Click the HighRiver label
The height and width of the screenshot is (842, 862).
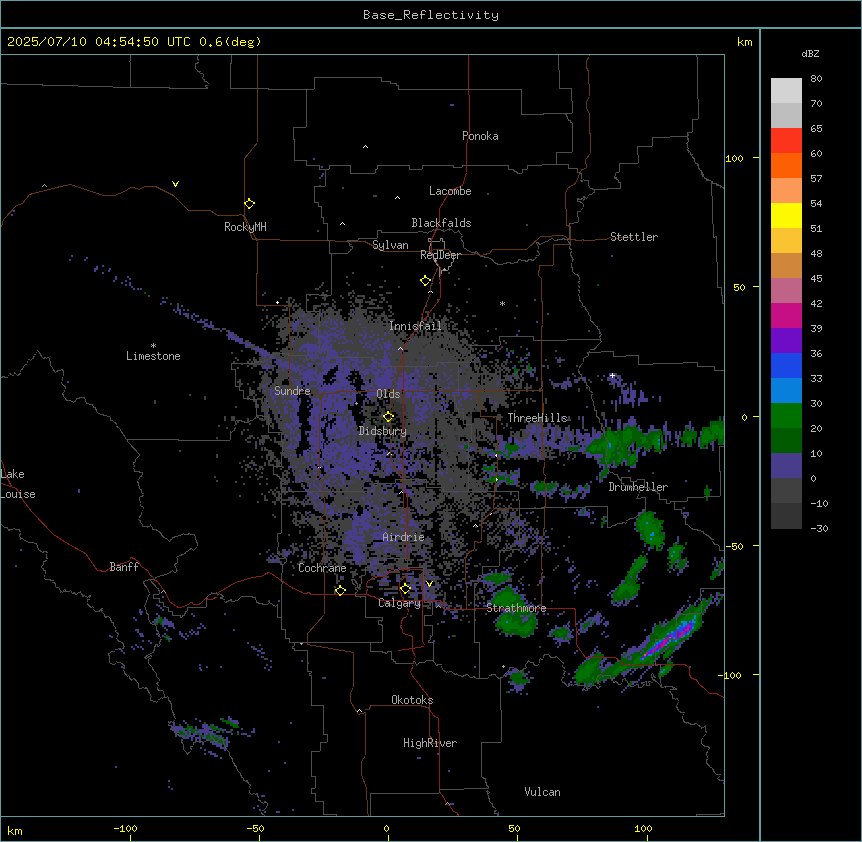pos(430,743)
